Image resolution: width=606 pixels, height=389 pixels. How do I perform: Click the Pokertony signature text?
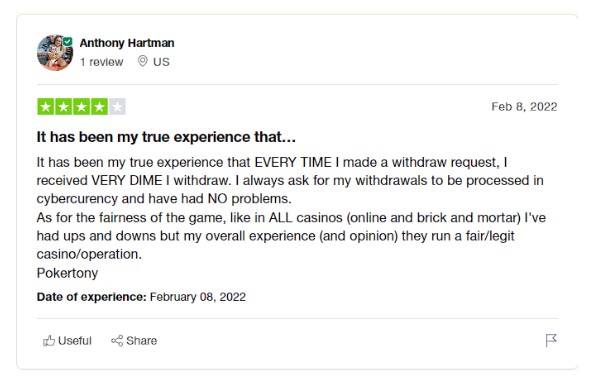coord(67,273)
